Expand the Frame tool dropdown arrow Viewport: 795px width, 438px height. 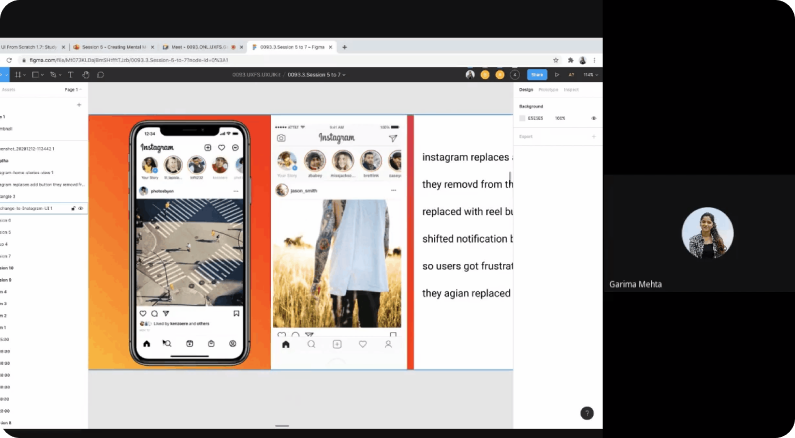[24, 75]
